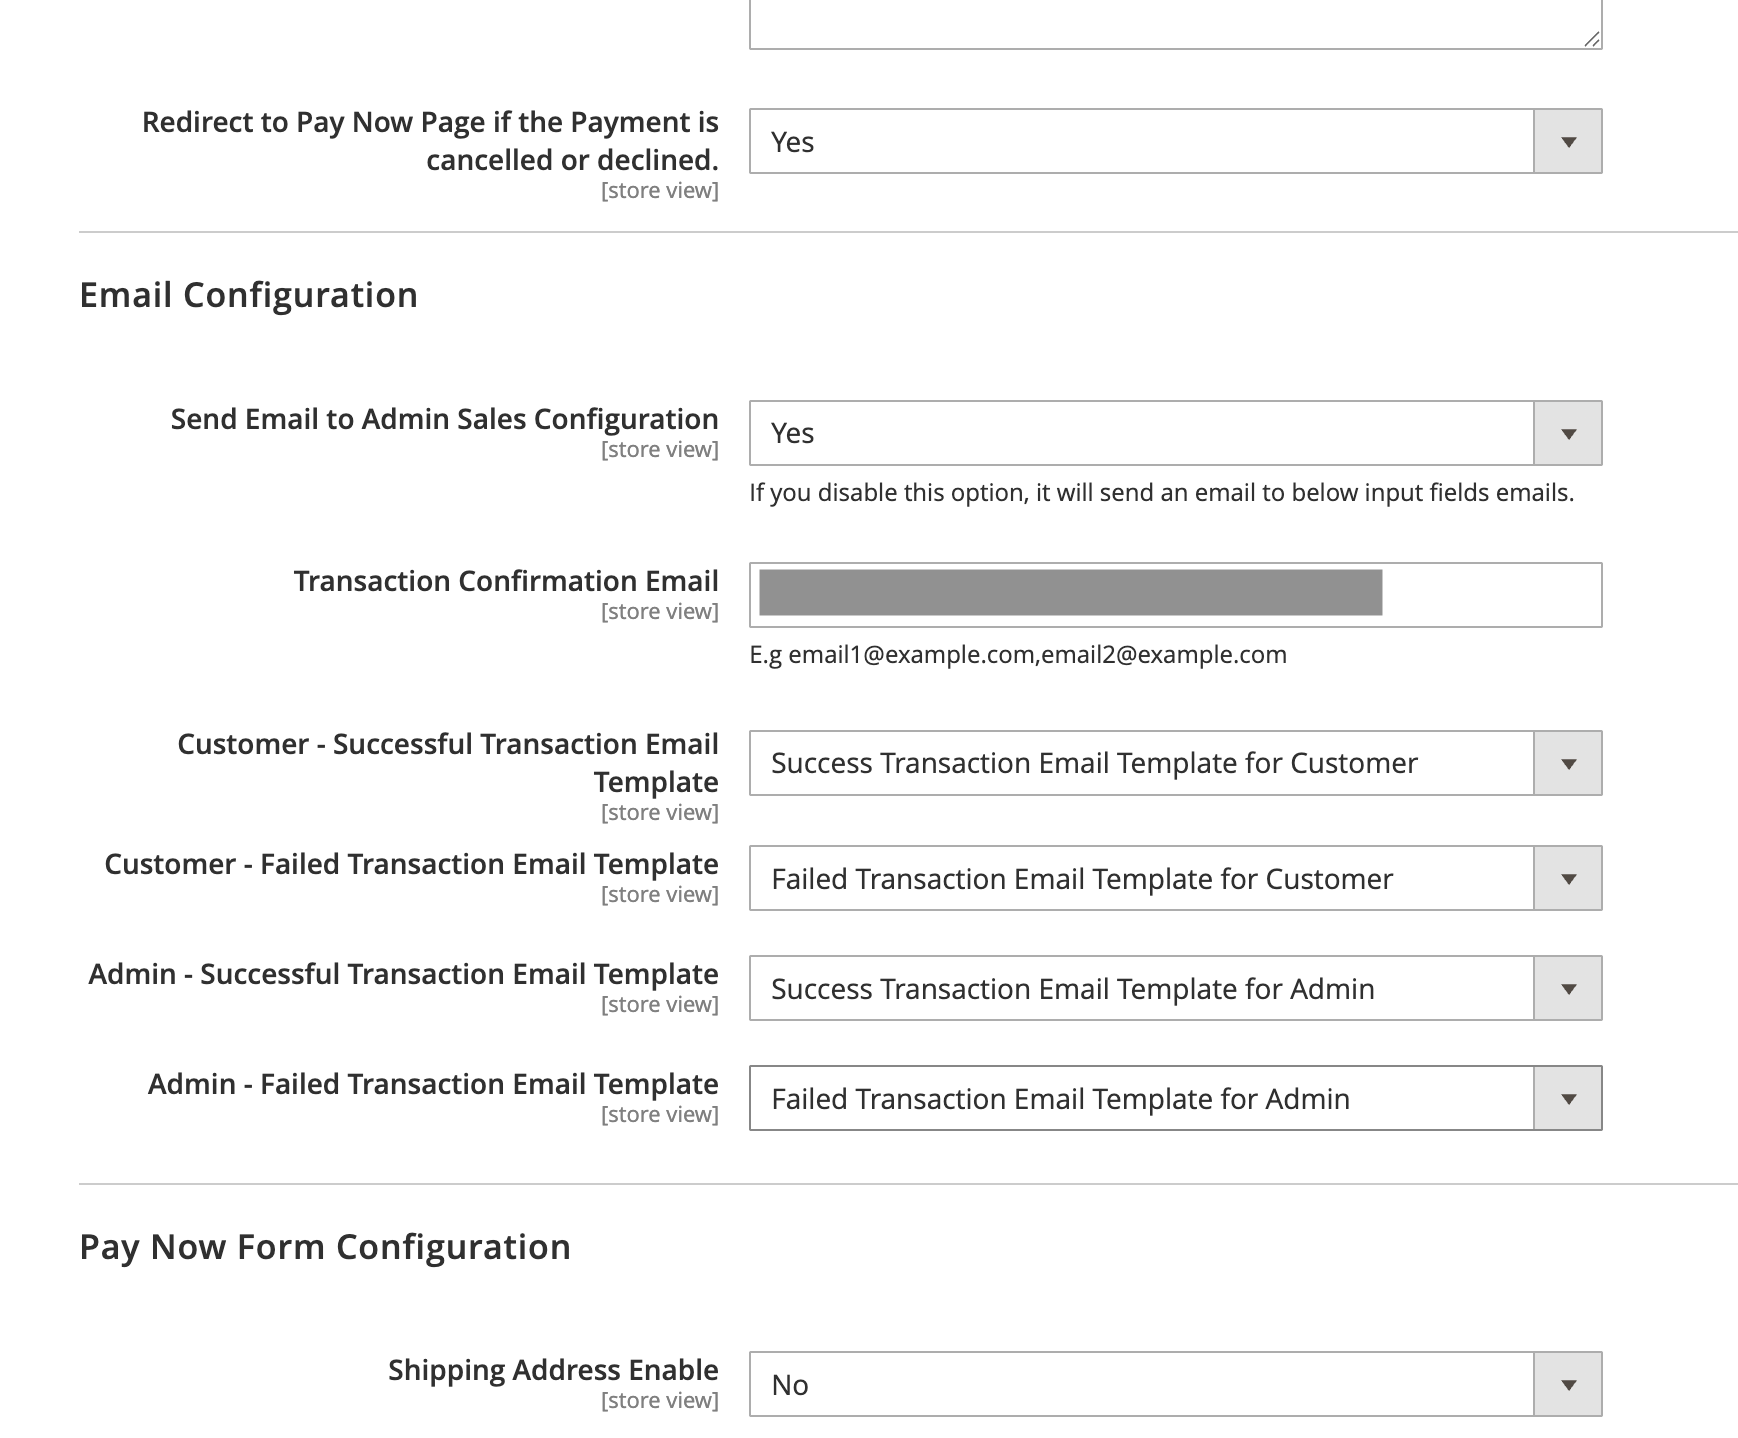The image size is (1738, 1438).
Task: Open Send Email to Admin Sales Configuration dropdown
Action: 1175,433
